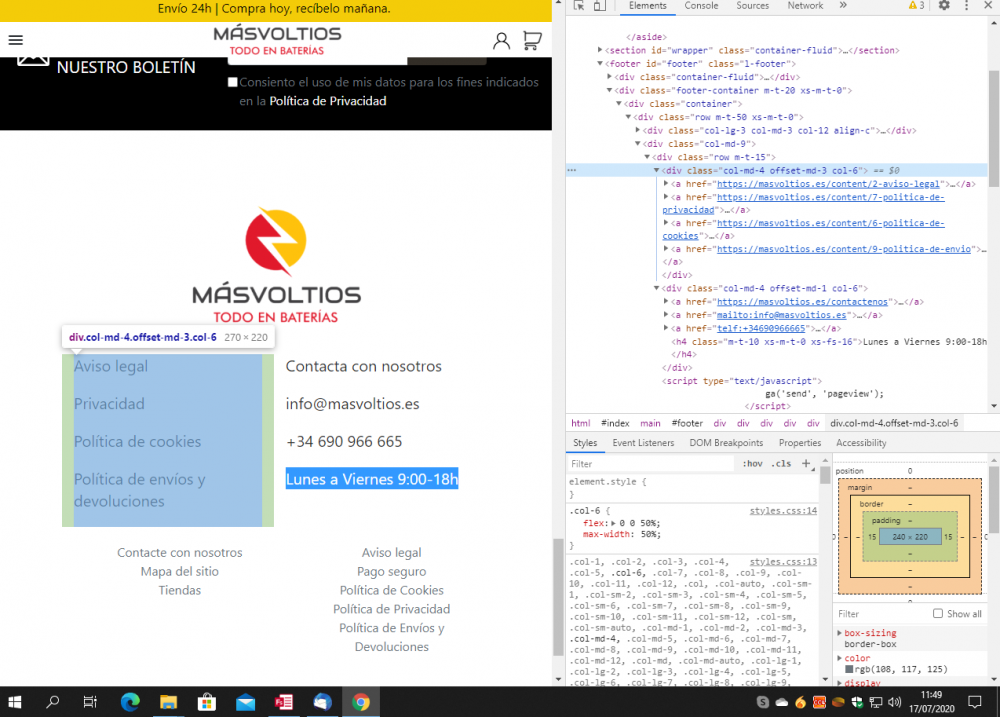Toggle the .cls class editor button
1000x717 pixels.
(x=782, y=464)
